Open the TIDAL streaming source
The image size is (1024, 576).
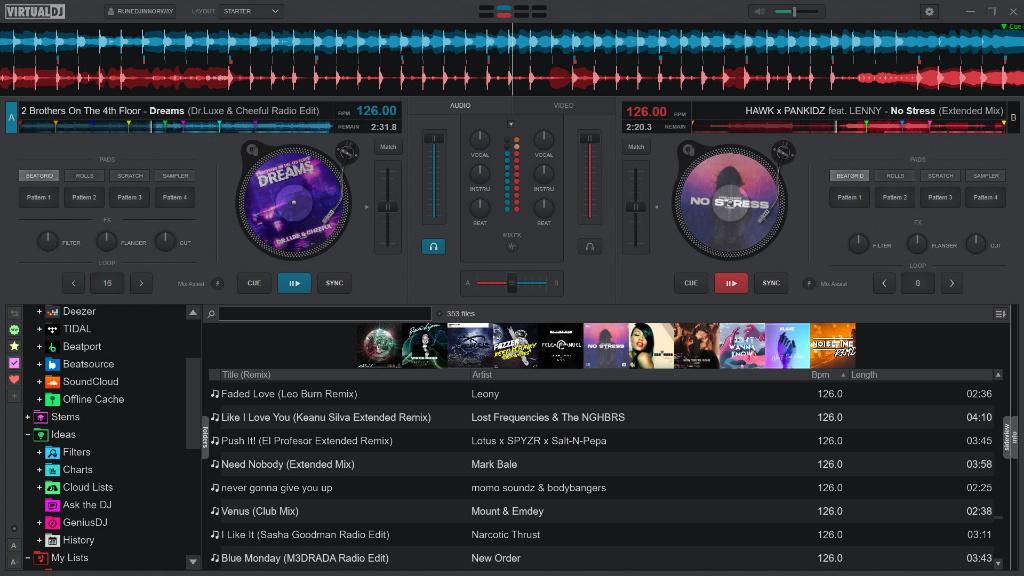(75, 328)
